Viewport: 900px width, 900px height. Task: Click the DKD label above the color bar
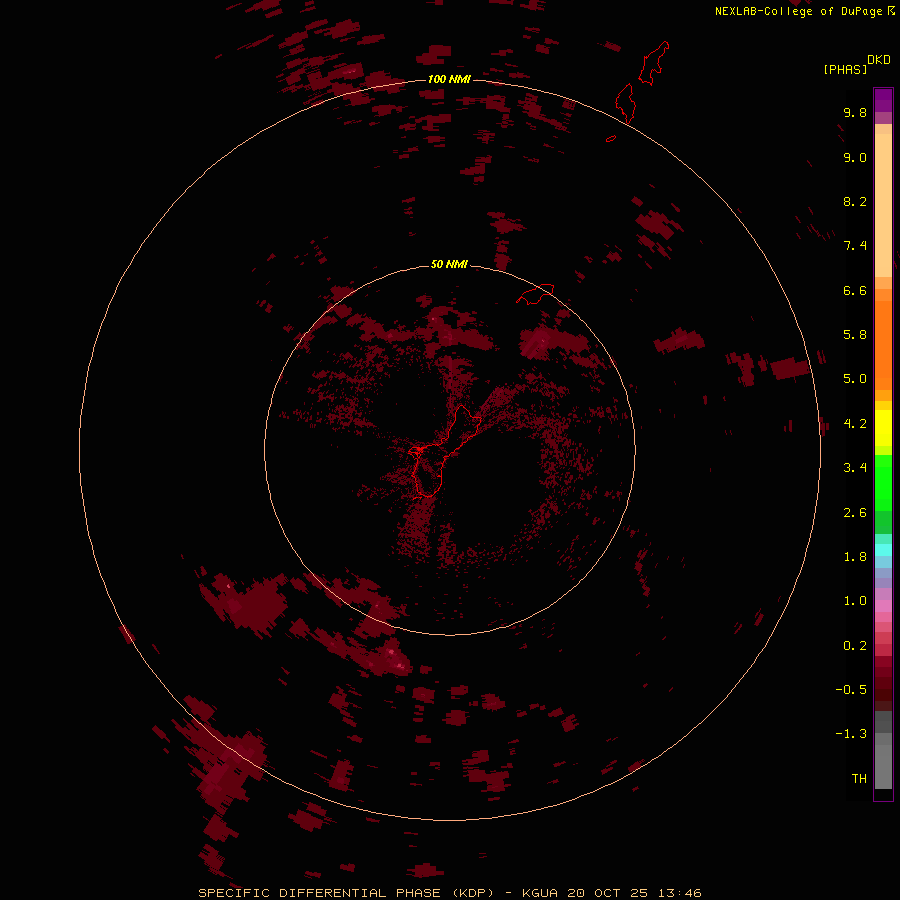click(878, 59)
